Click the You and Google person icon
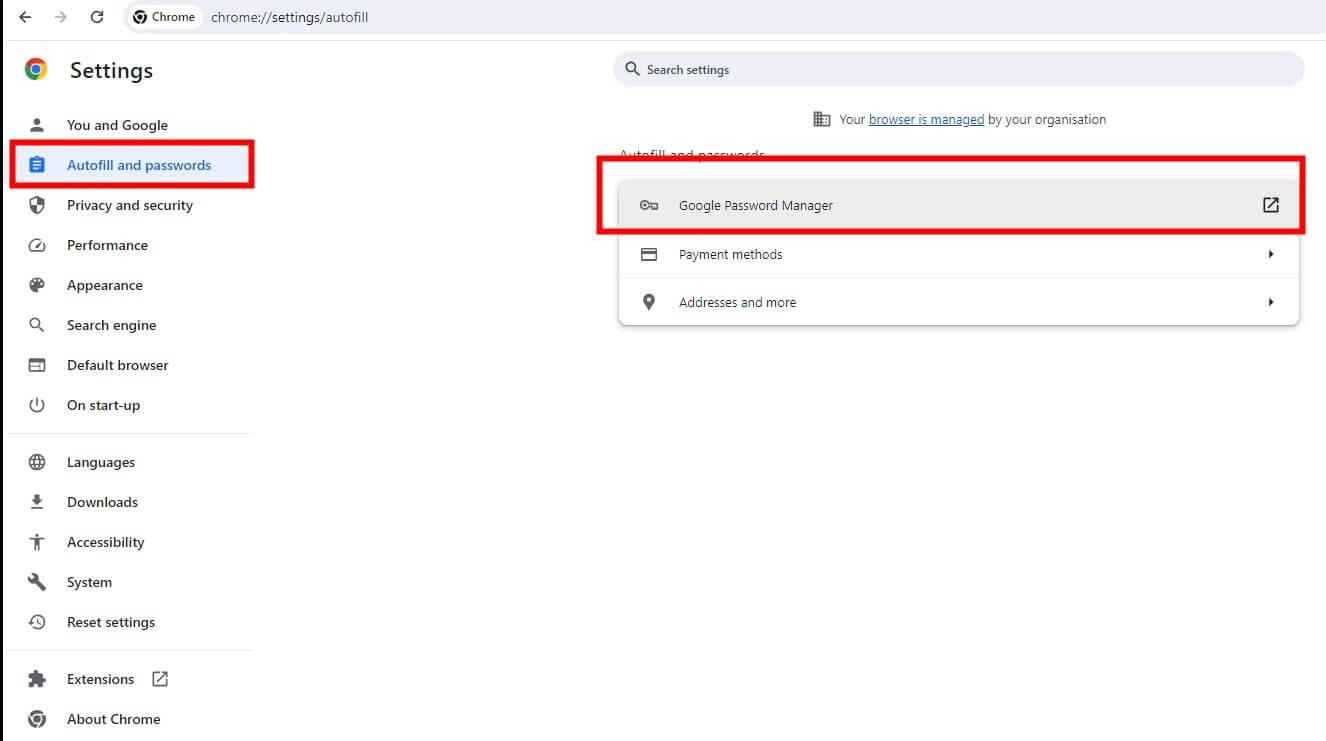 37,125
